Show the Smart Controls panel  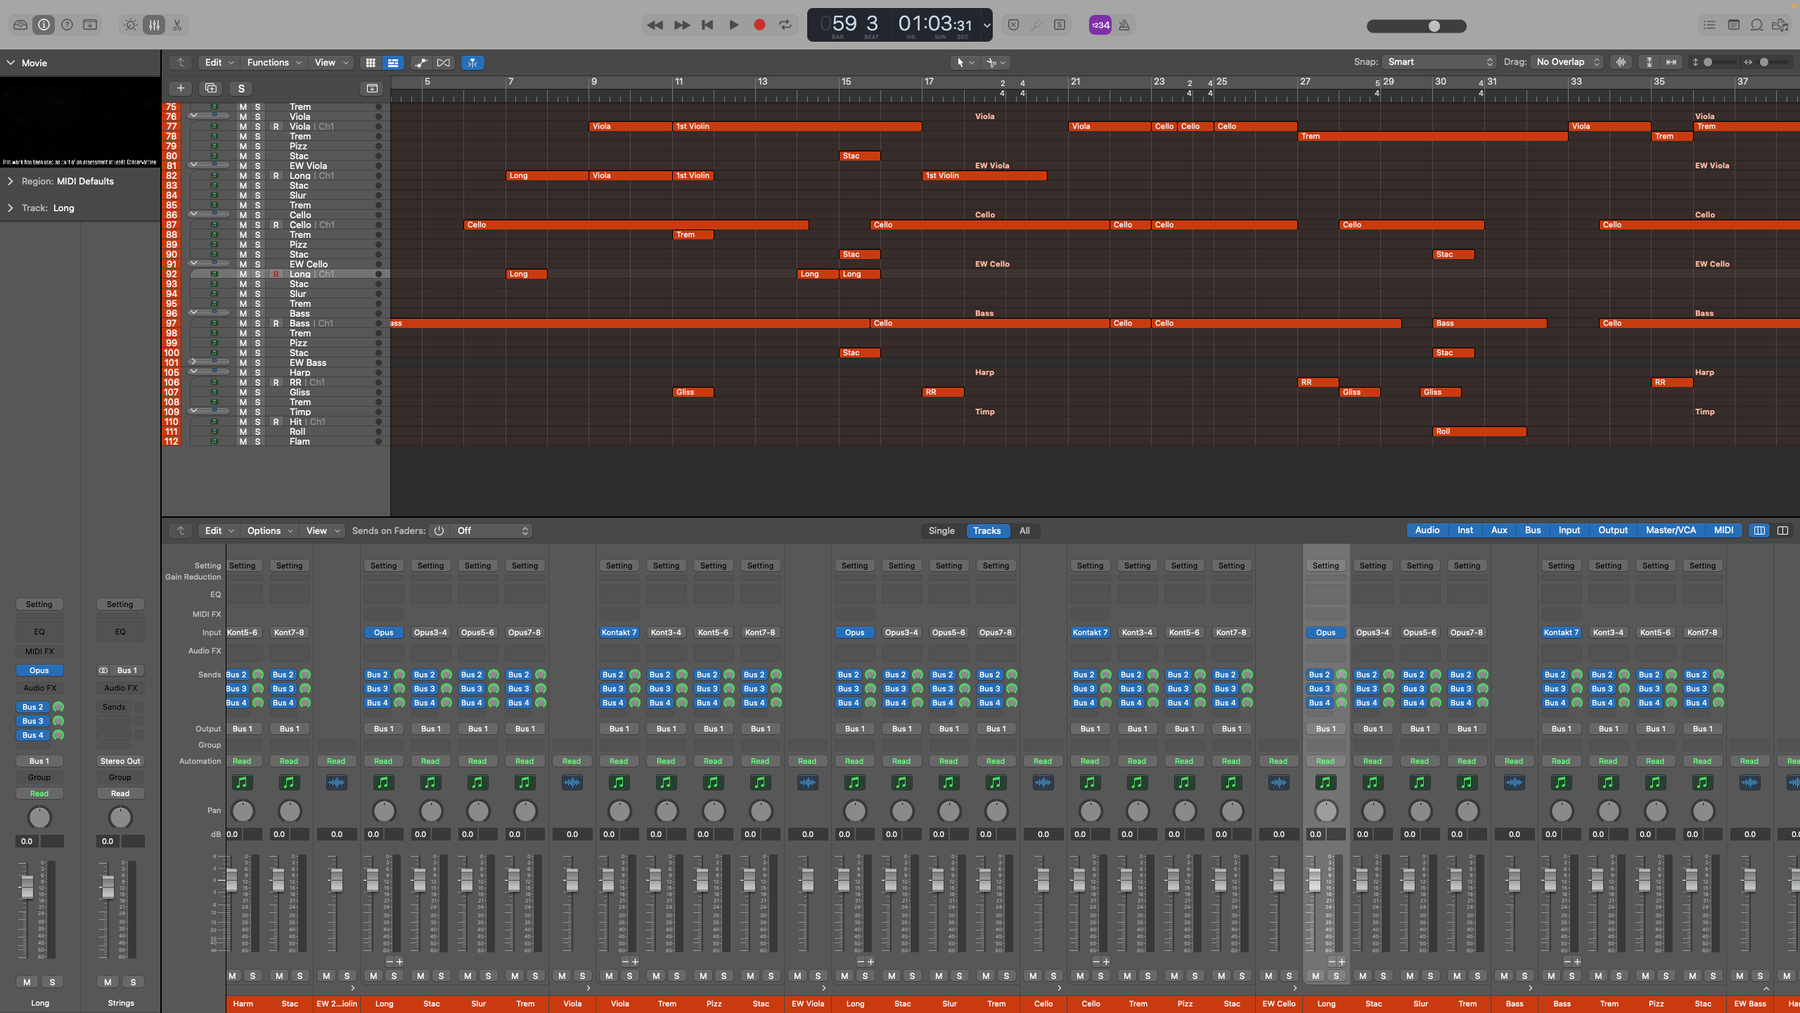point(130,25)
